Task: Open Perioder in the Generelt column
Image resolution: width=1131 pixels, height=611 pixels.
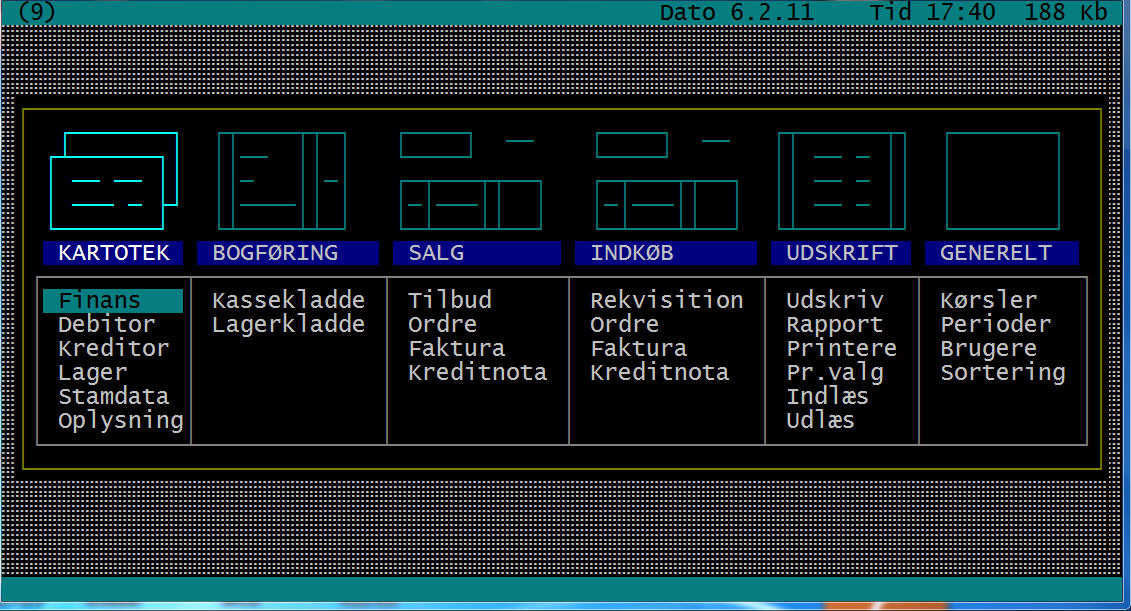Action: (995, 325)
